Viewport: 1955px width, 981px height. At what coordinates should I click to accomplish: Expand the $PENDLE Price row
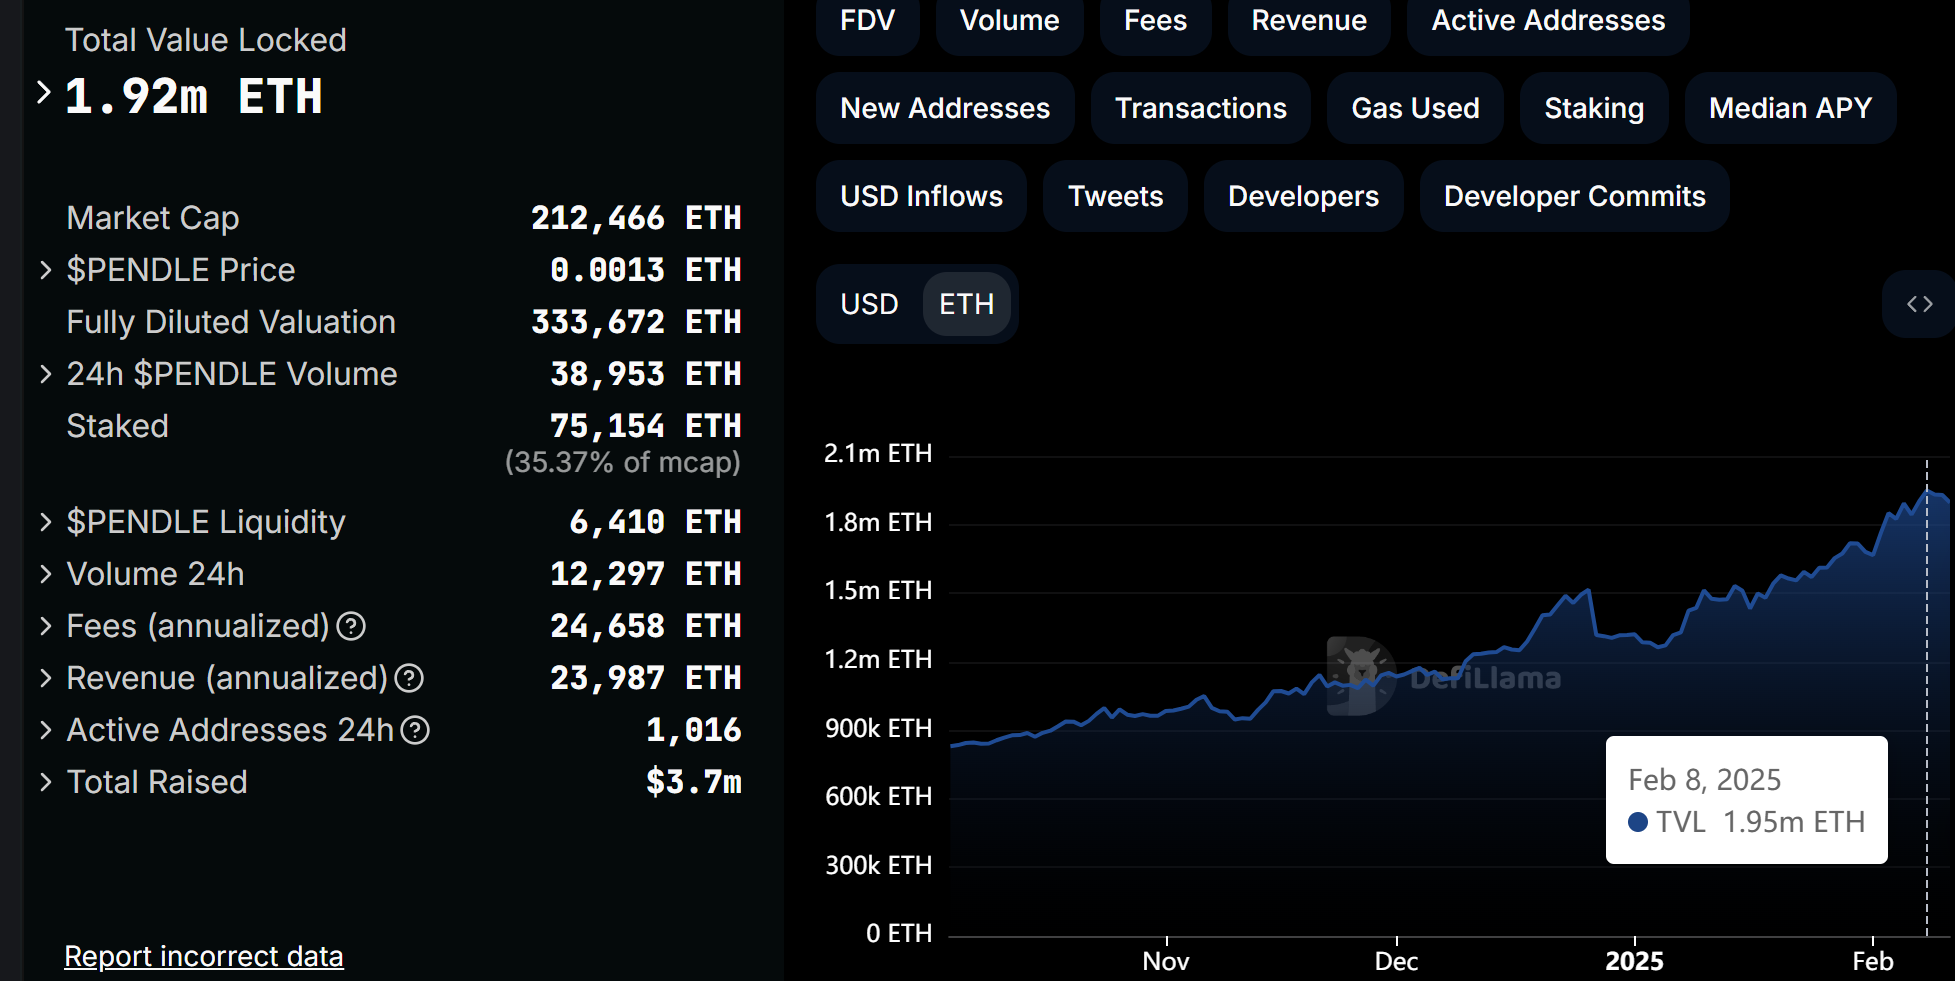click(44, 270)
